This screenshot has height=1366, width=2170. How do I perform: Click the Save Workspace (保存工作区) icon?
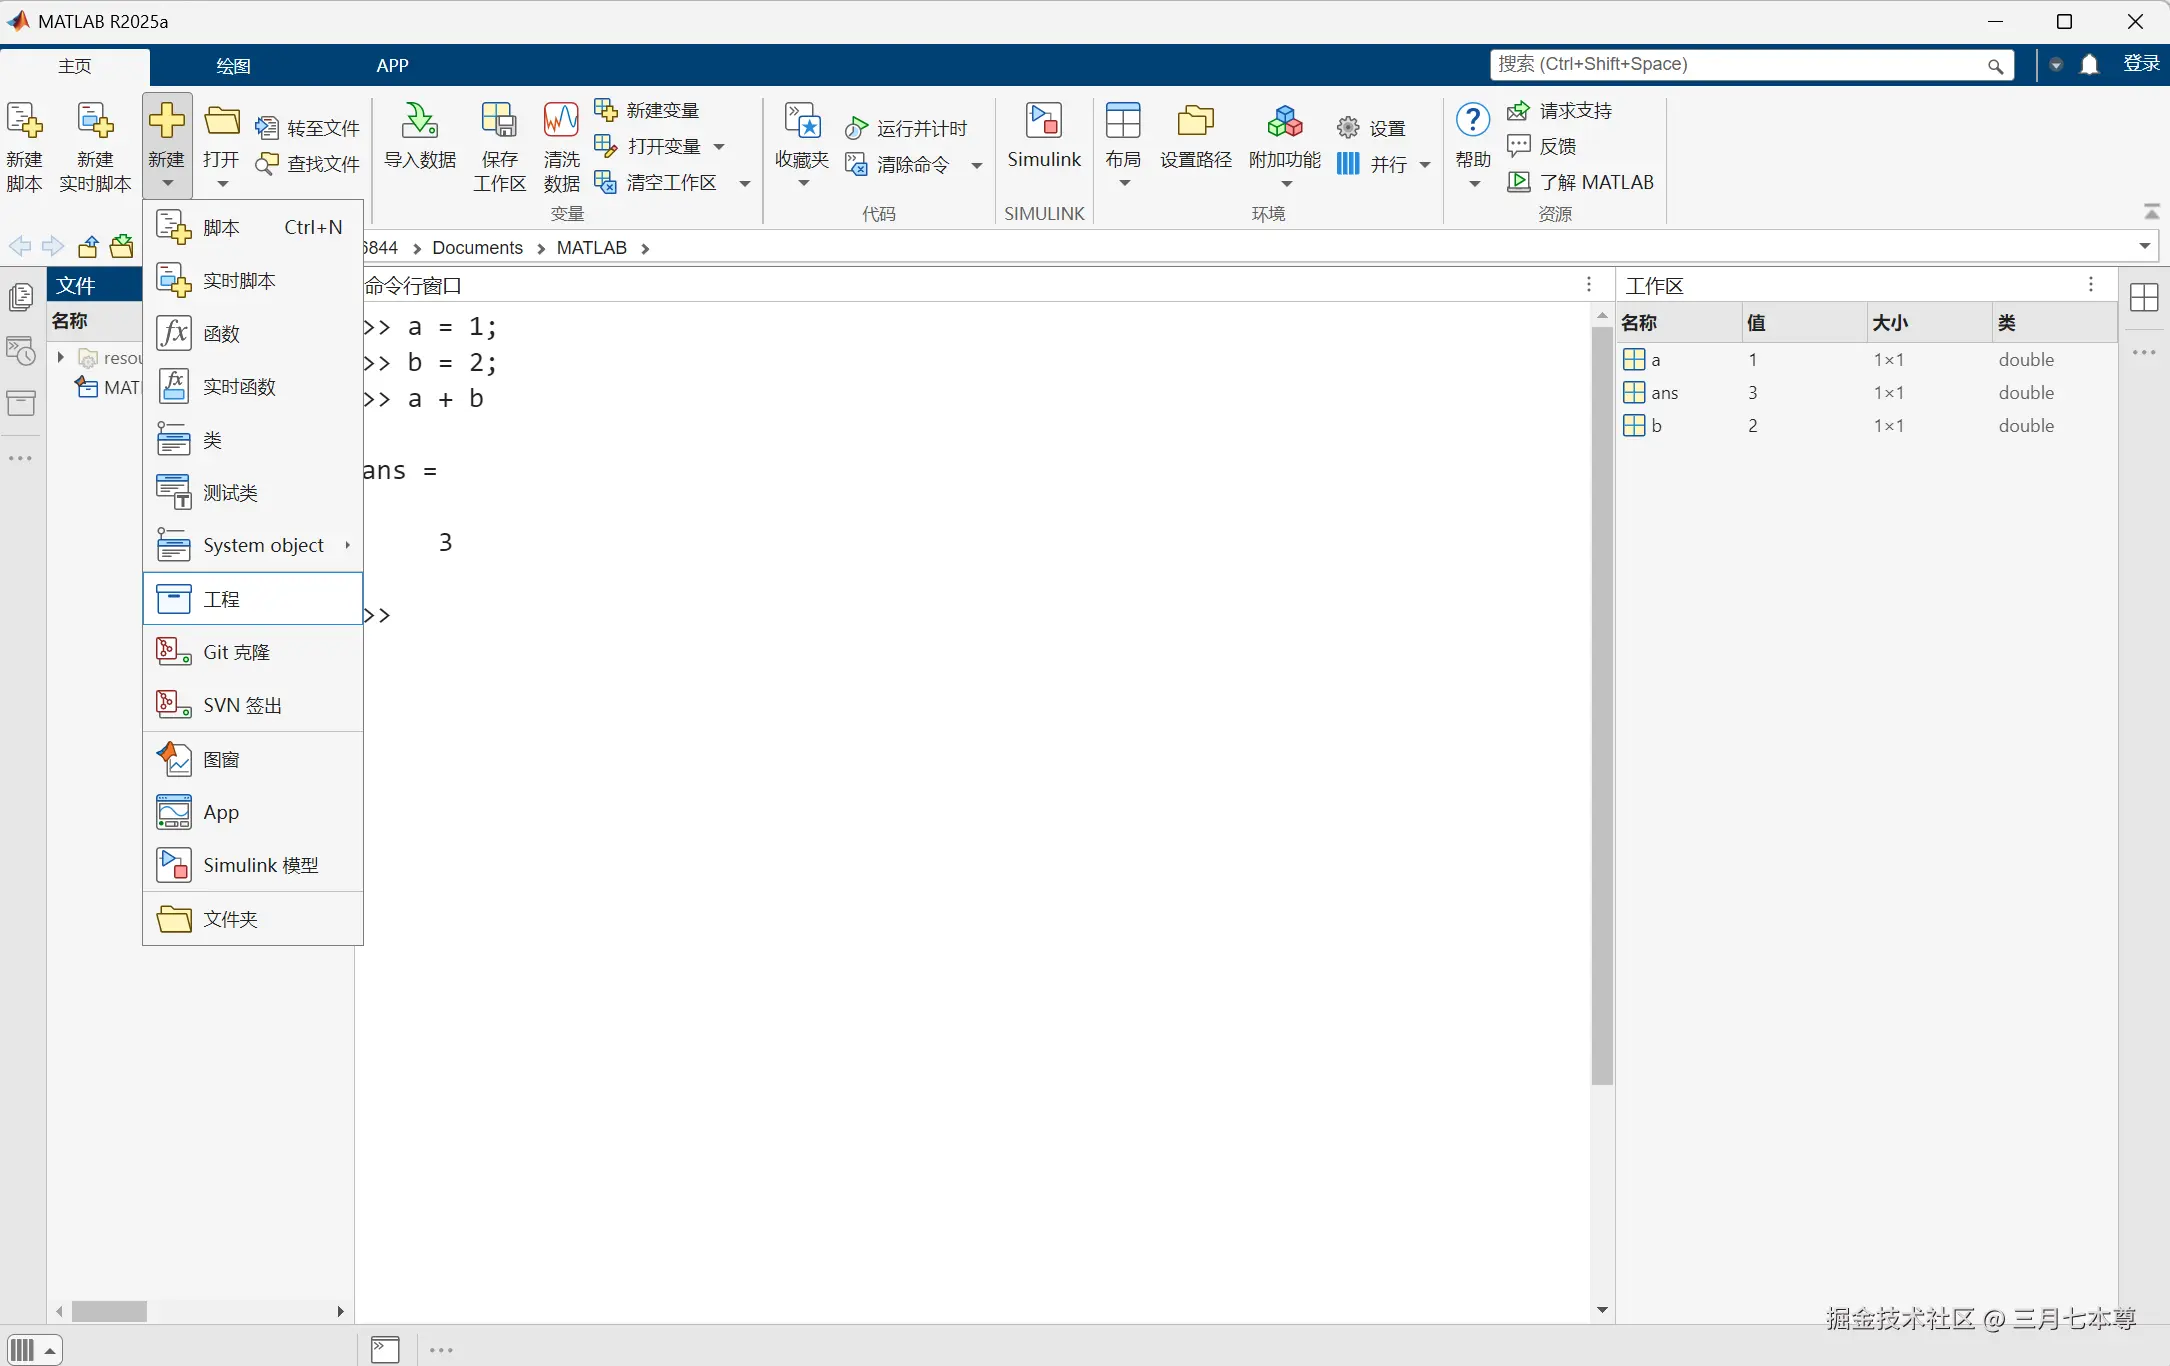(498, 122)
